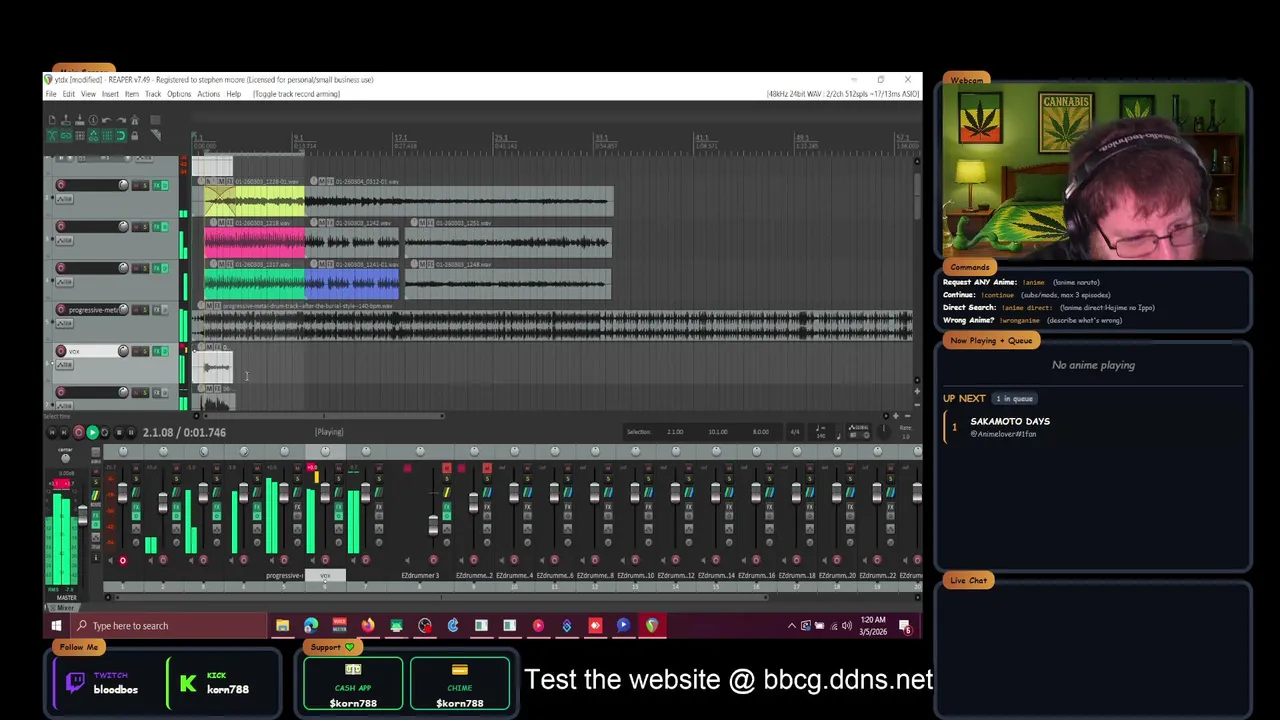Click the 9.1 mark on the timeline ruler
Image resolution: width=1280 pixels, height=720 pixels.
[298, 137]
